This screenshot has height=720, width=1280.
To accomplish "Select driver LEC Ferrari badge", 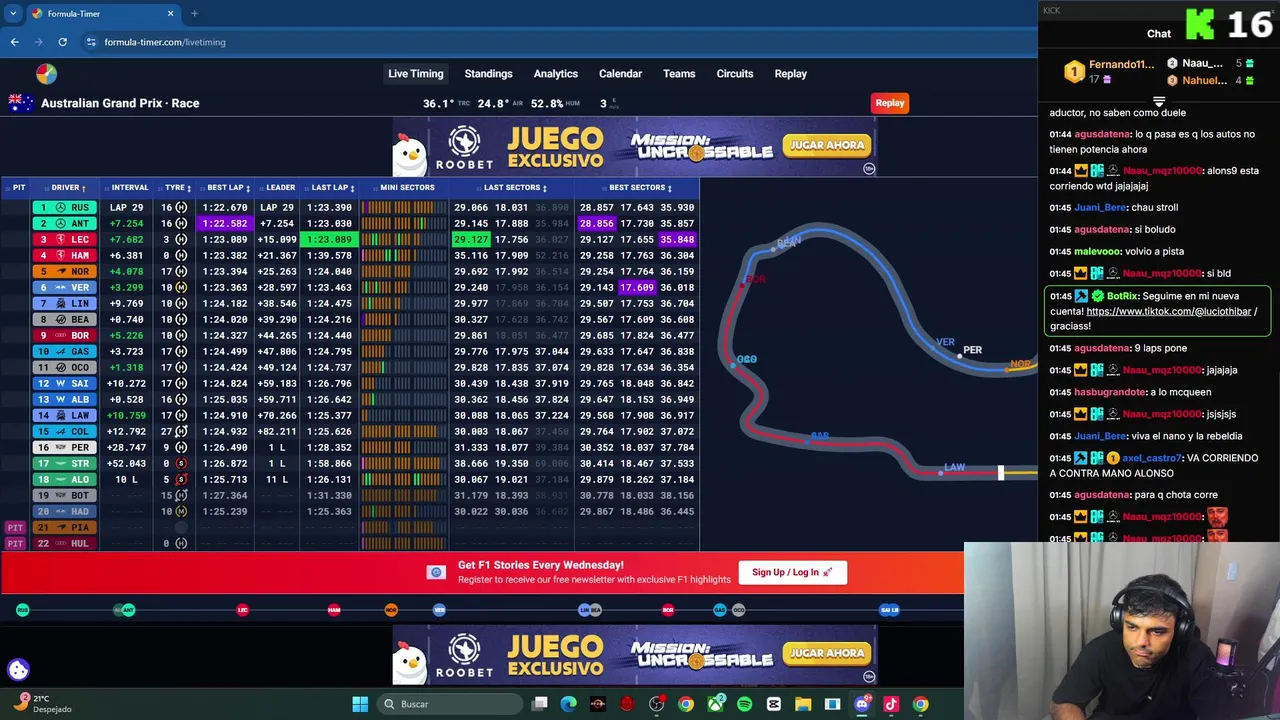I will tap(64, 239).
